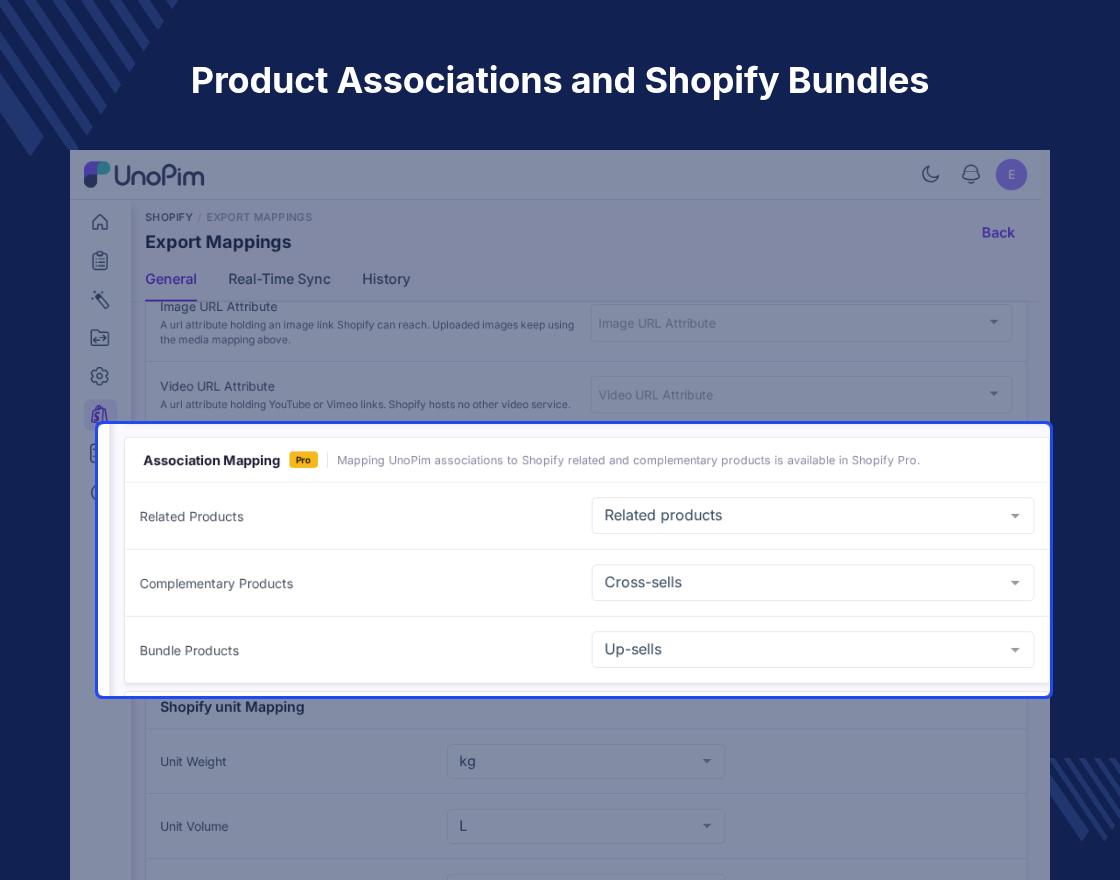Open Complementary Products Cross-sells dropdown
Image resolution: width=1120 pixels, height=880 pixels.
[813, 583]
